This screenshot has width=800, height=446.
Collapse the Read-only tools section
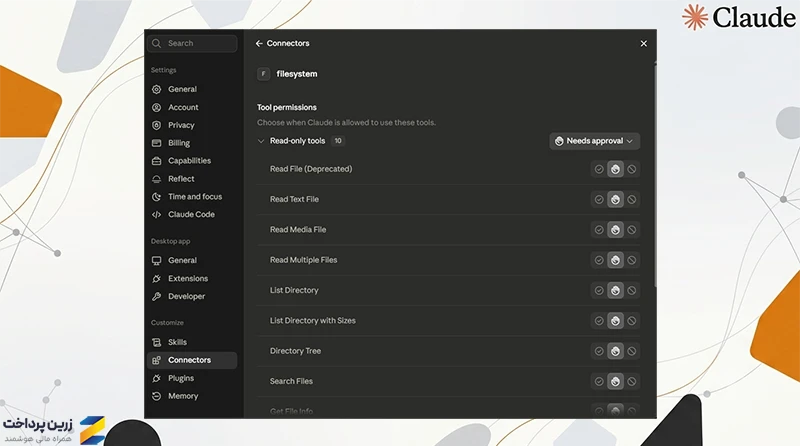click(x=261, y=141)
